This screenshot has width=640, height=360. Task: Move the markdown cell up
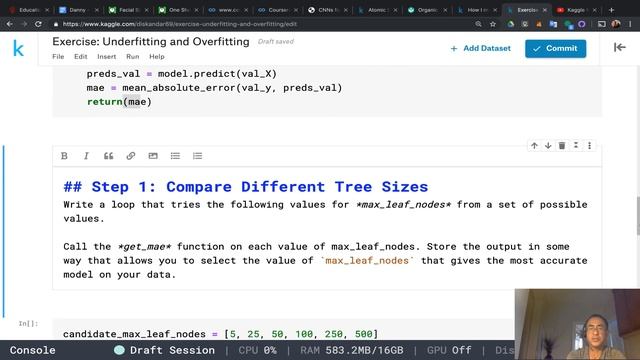[x=534, y=145]
